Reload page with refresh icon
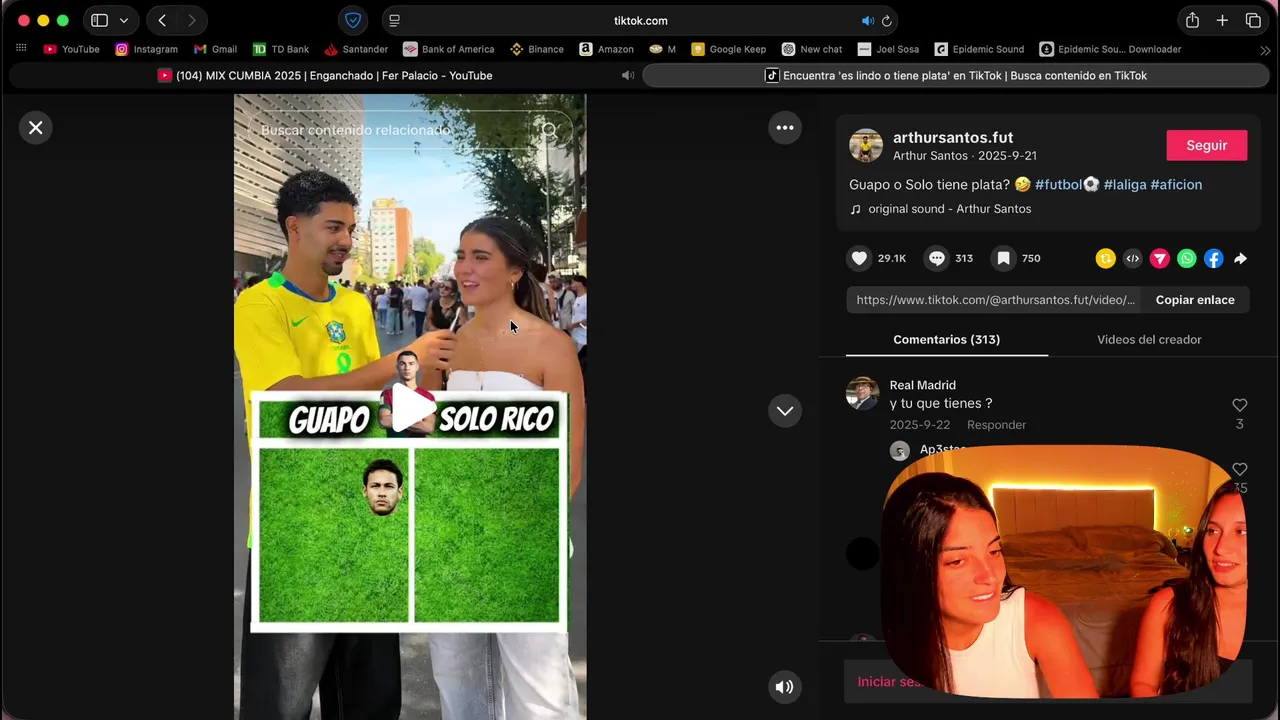The width and height of the screenshot is (1280, 720). (x=886, y=20)
